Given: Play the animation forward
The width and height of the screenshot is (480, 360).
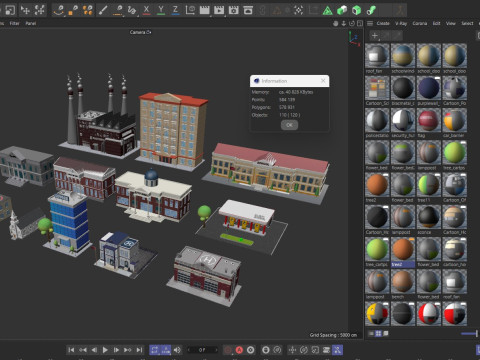Looking at the screenshot, I should [x=105, y=350].
